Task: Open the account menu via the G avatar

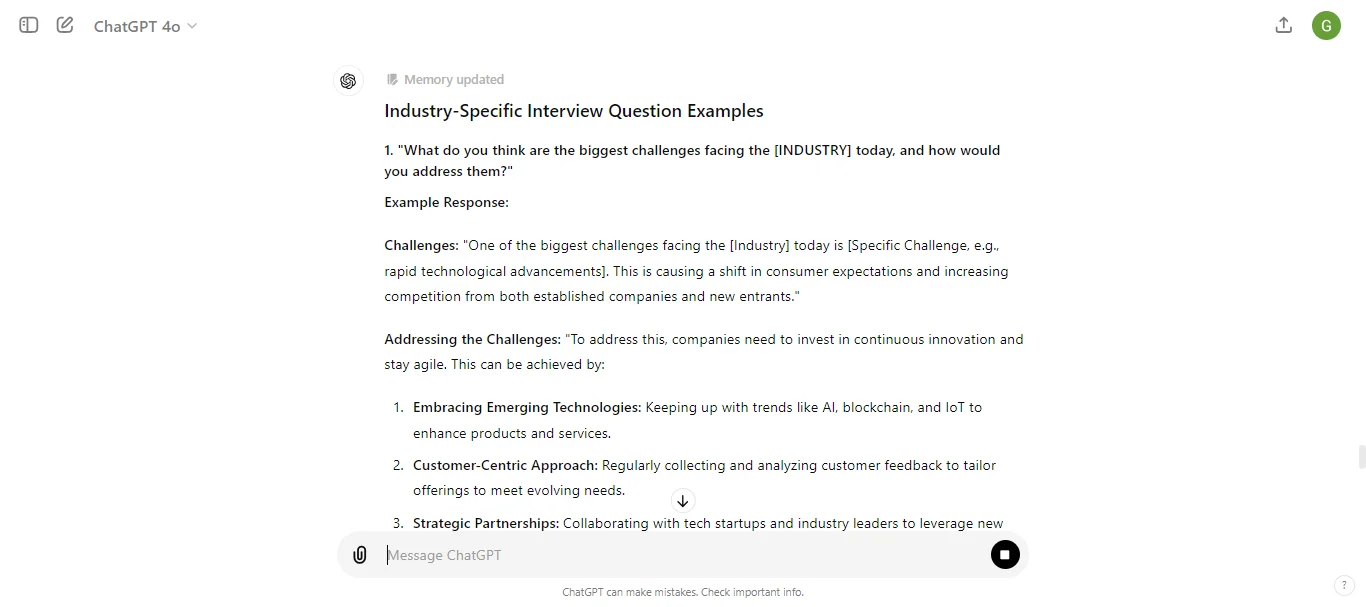Action: [x=1327, y=25]
